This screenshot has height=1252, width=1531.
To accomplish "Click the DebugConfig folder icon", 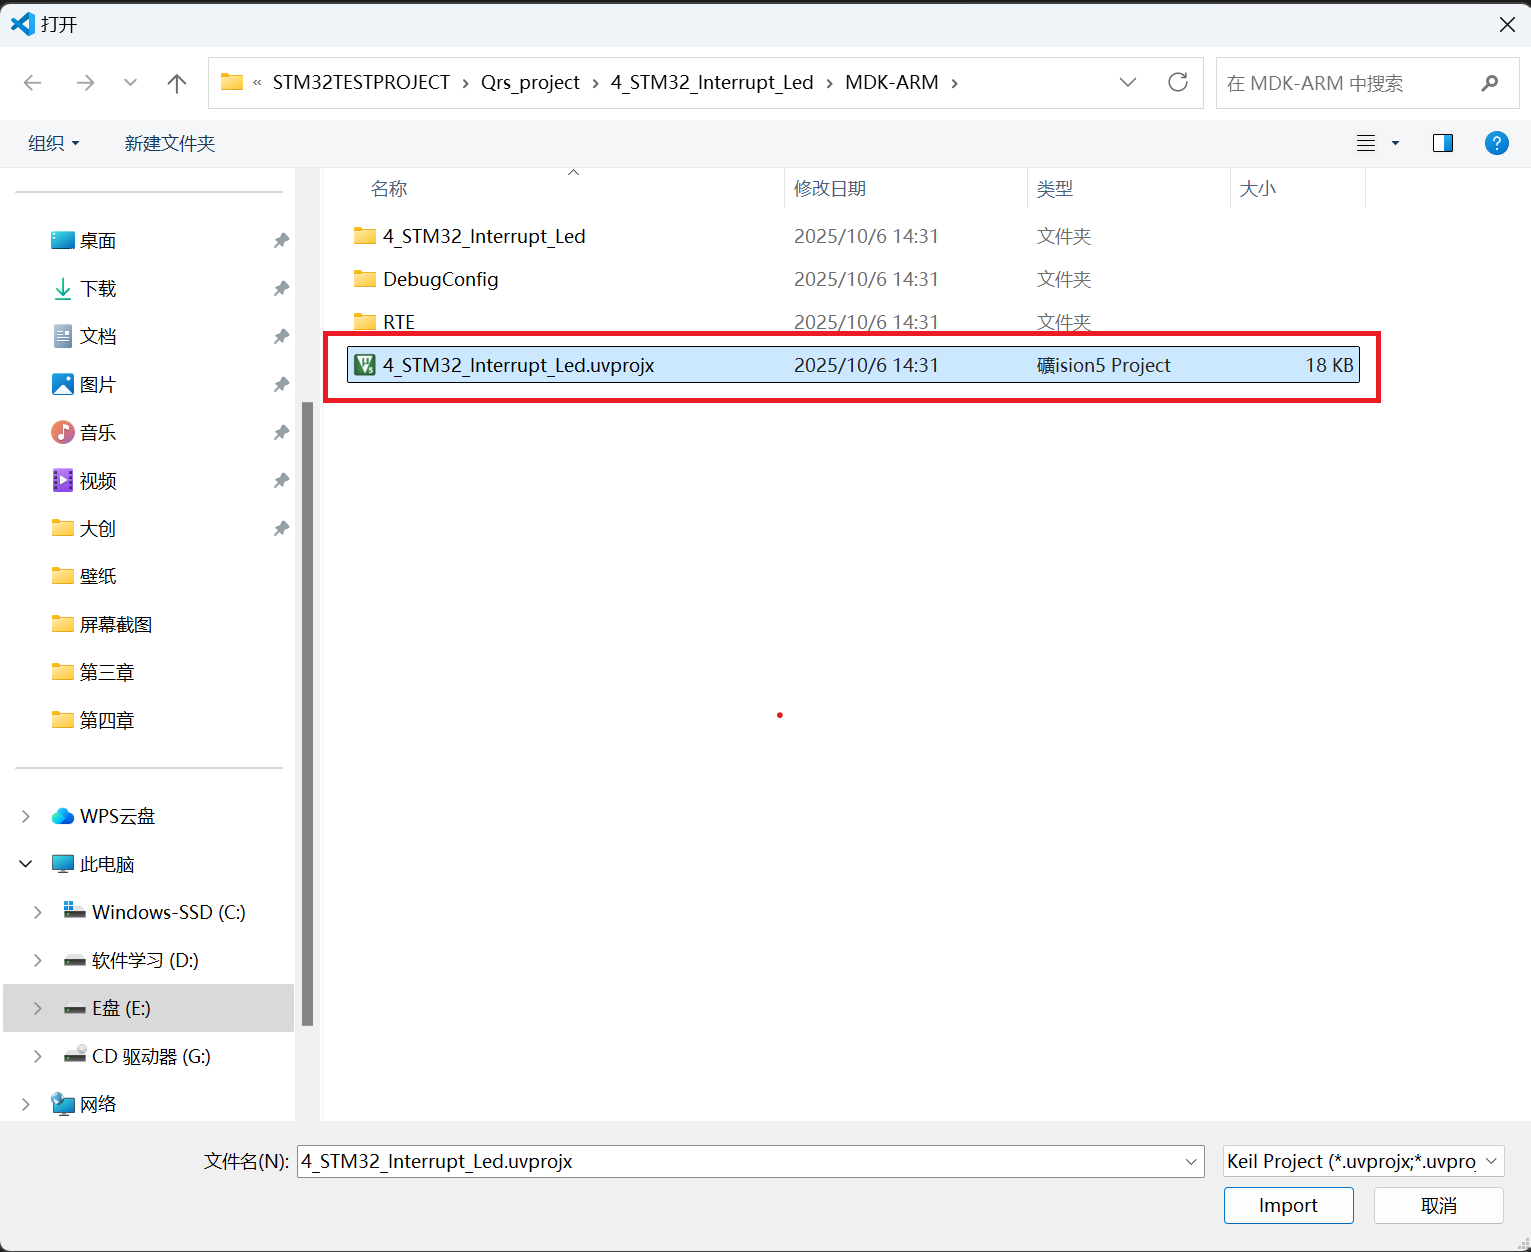I will (x=365, y=279).
